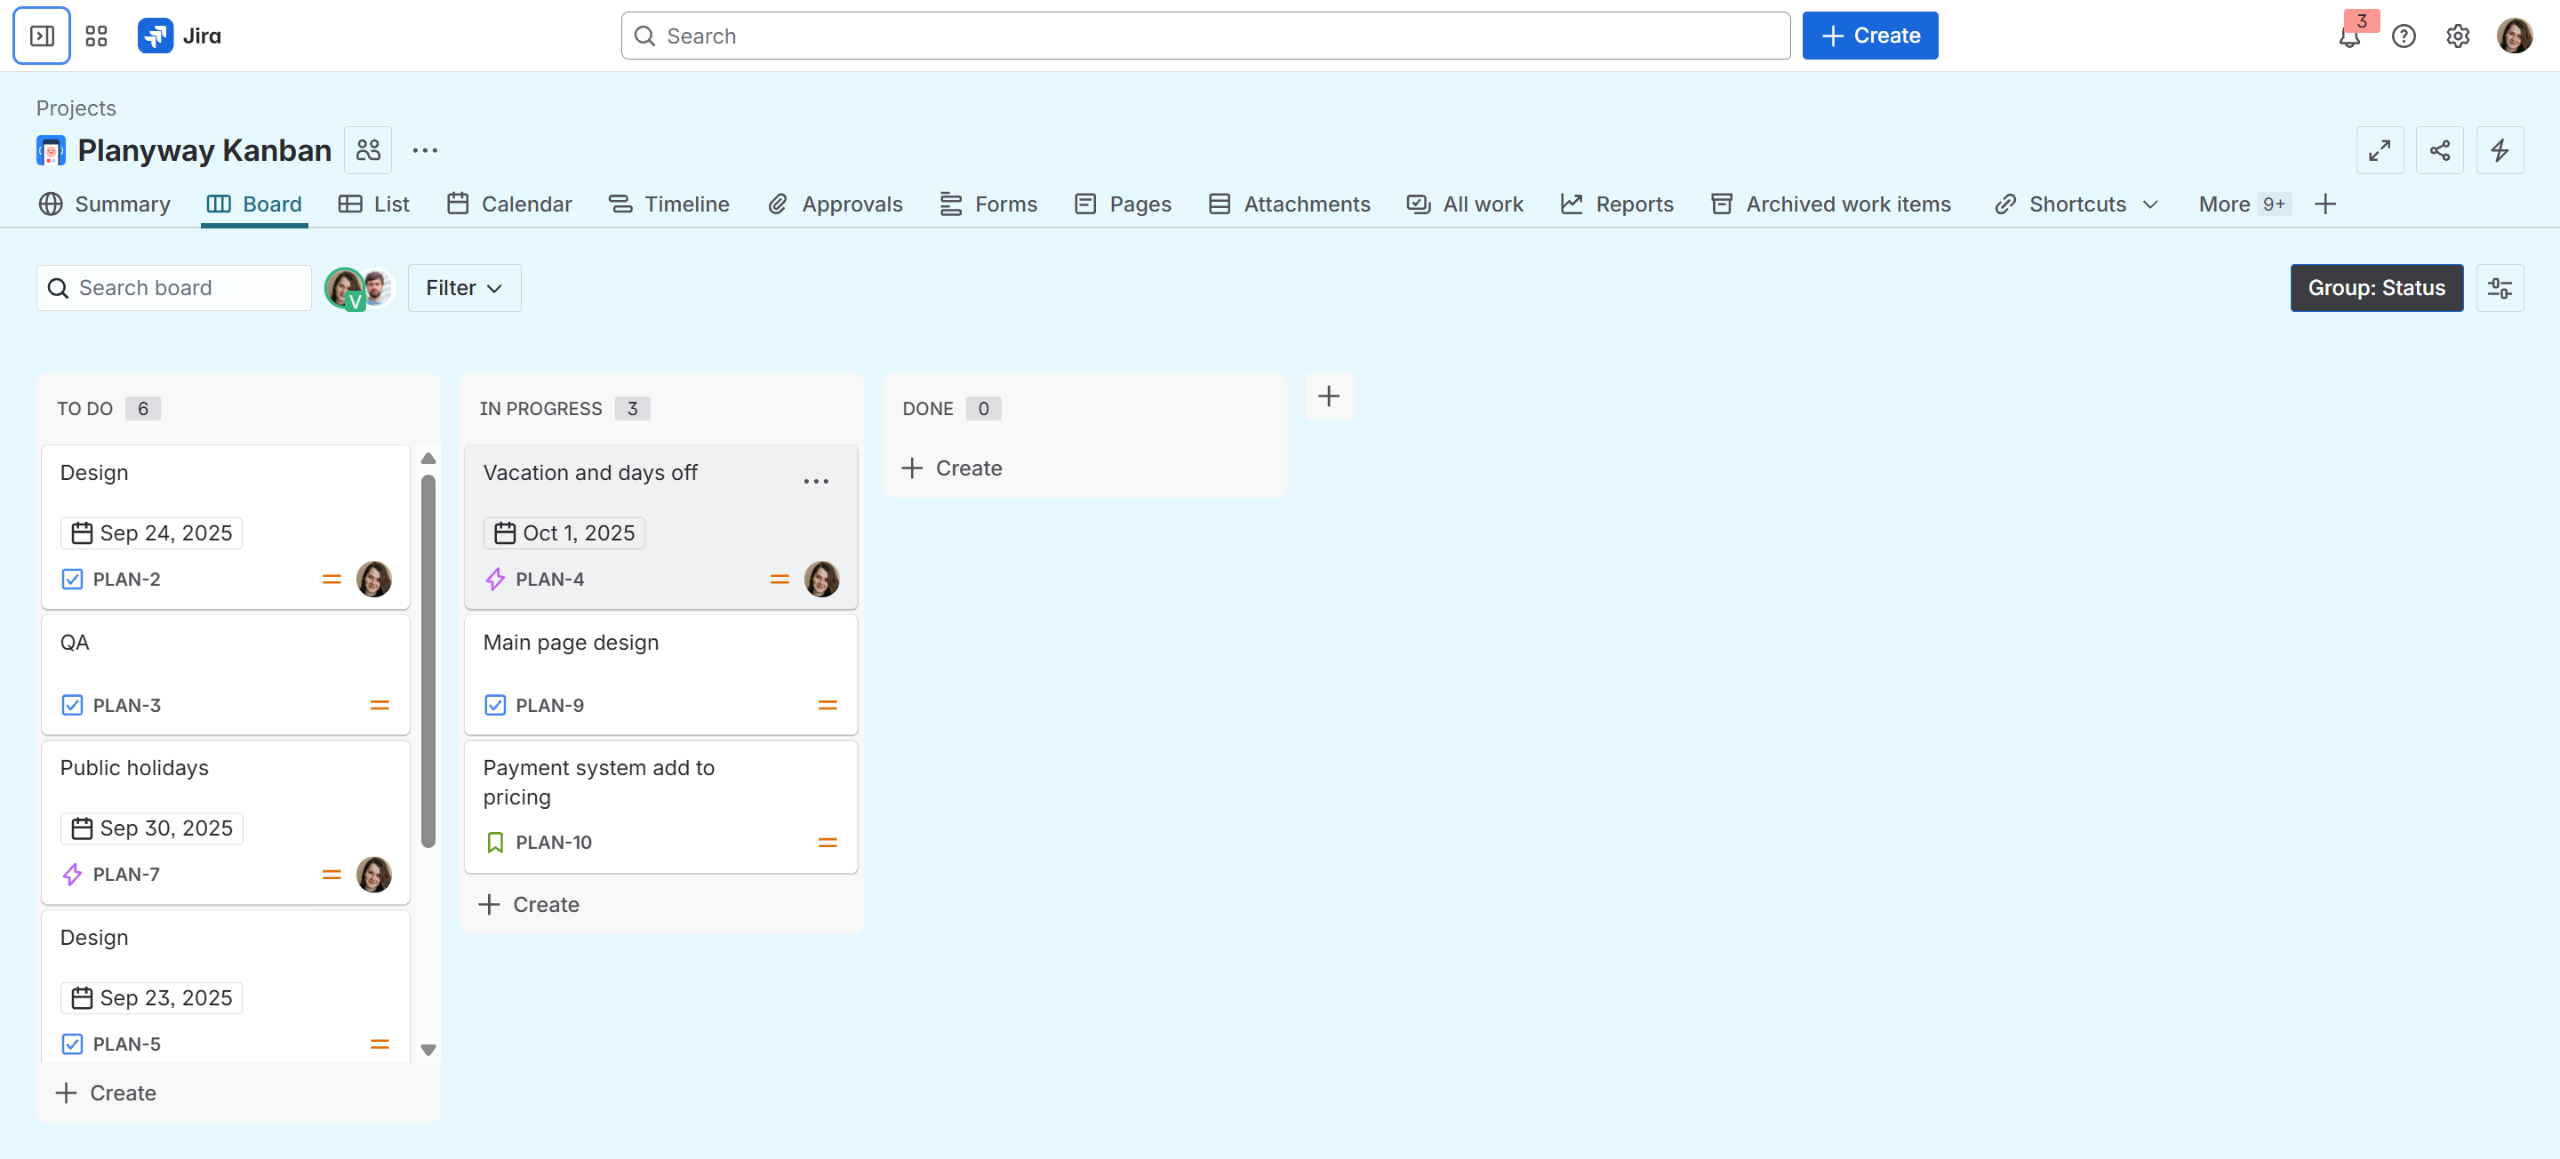Add a new board column

1328,397
